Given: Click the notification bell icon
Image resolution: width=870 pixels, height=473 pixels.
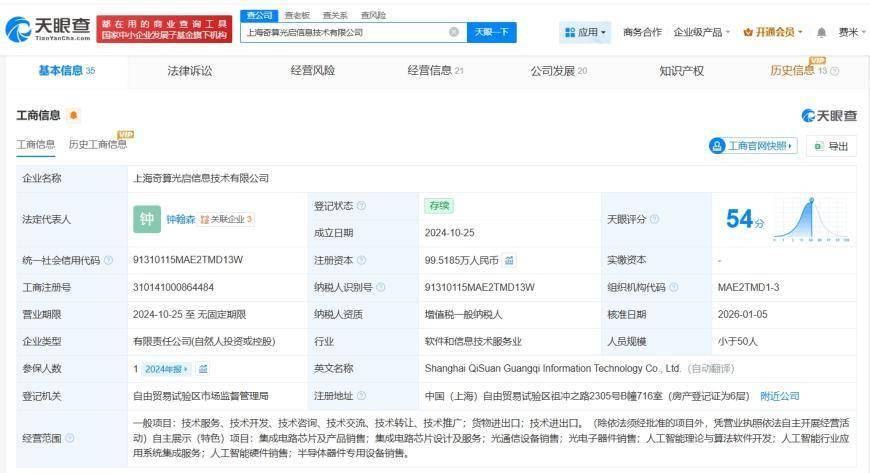Looking at the screenshot, I should click(x=821, y=32).
